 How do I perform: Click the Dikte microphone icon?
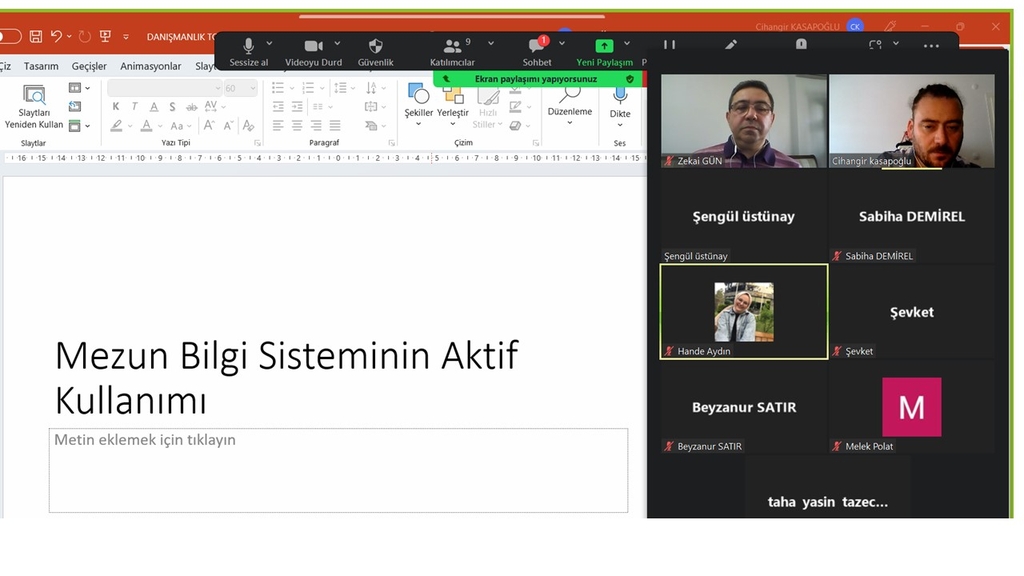click(620, 95)
